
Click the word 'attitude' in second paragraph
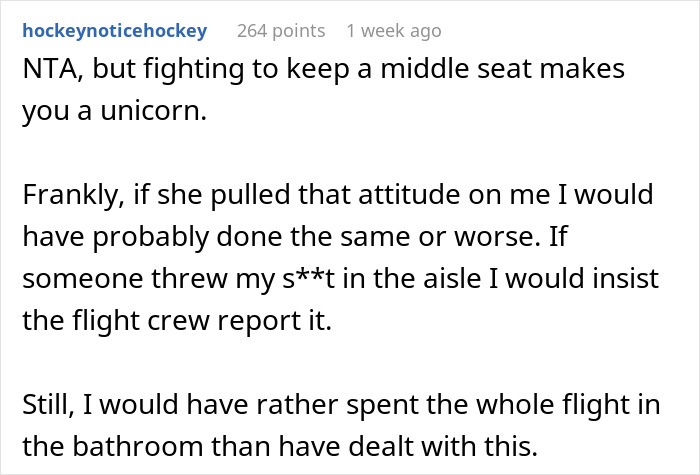click(x=409, y=195)
